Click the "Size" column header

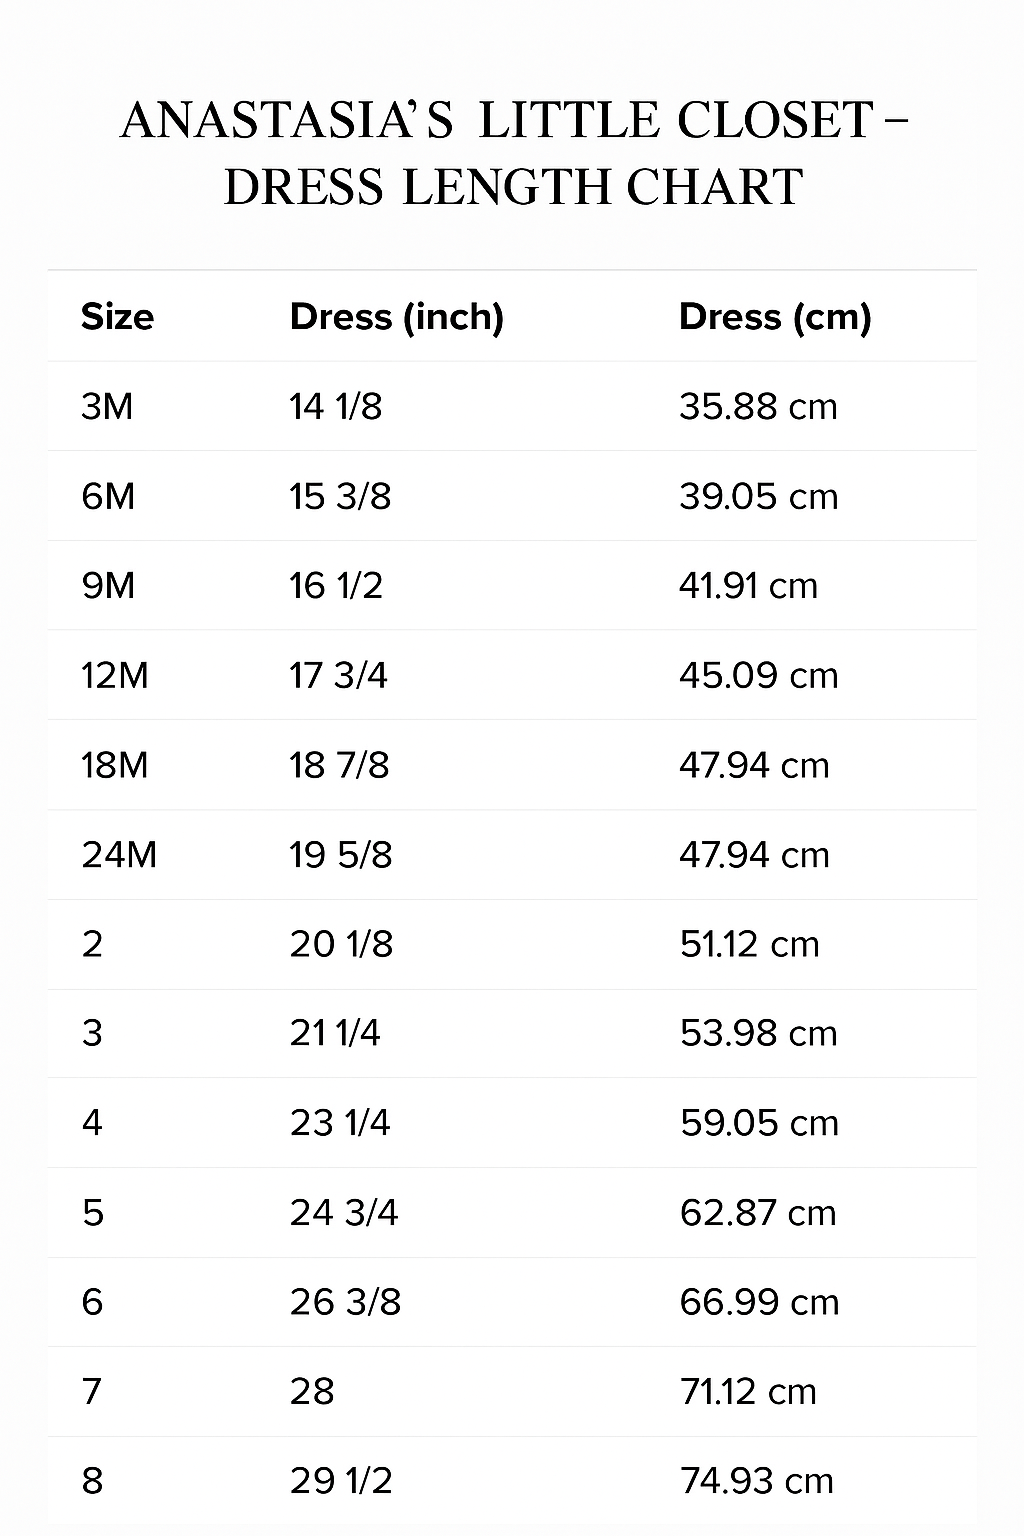tap(117, 317)
